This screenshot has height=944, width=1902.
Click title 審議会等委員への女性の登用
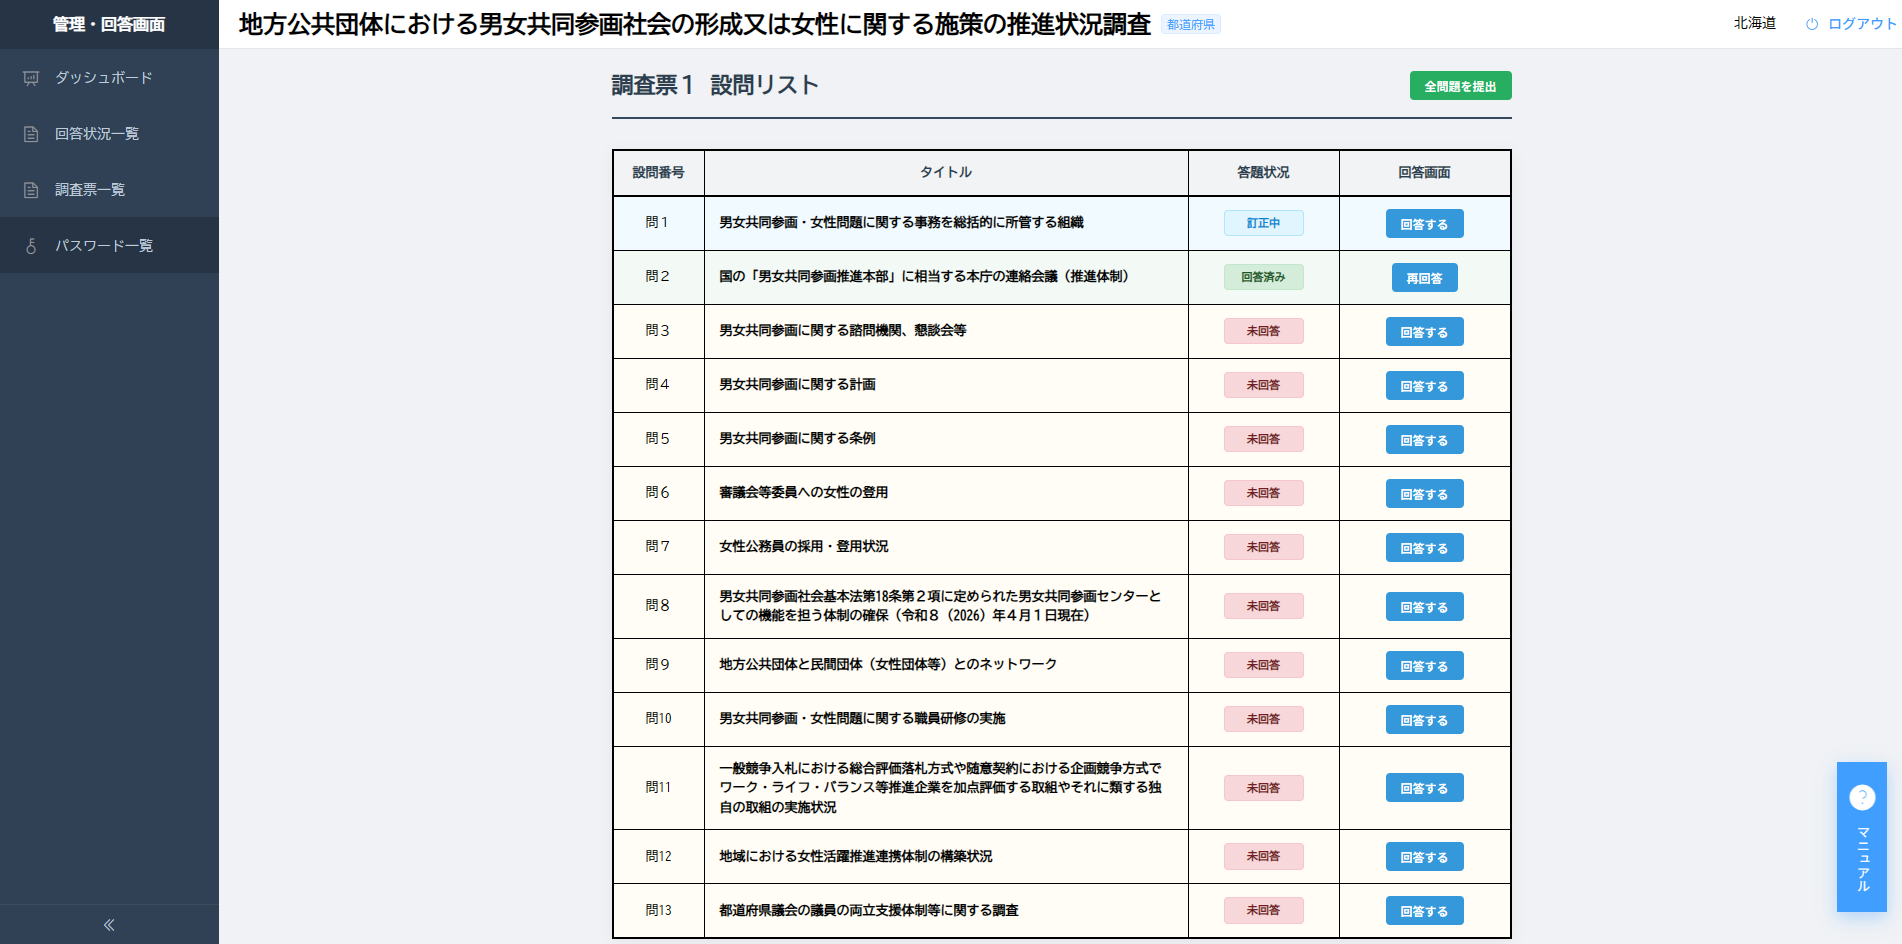[804, 493]
